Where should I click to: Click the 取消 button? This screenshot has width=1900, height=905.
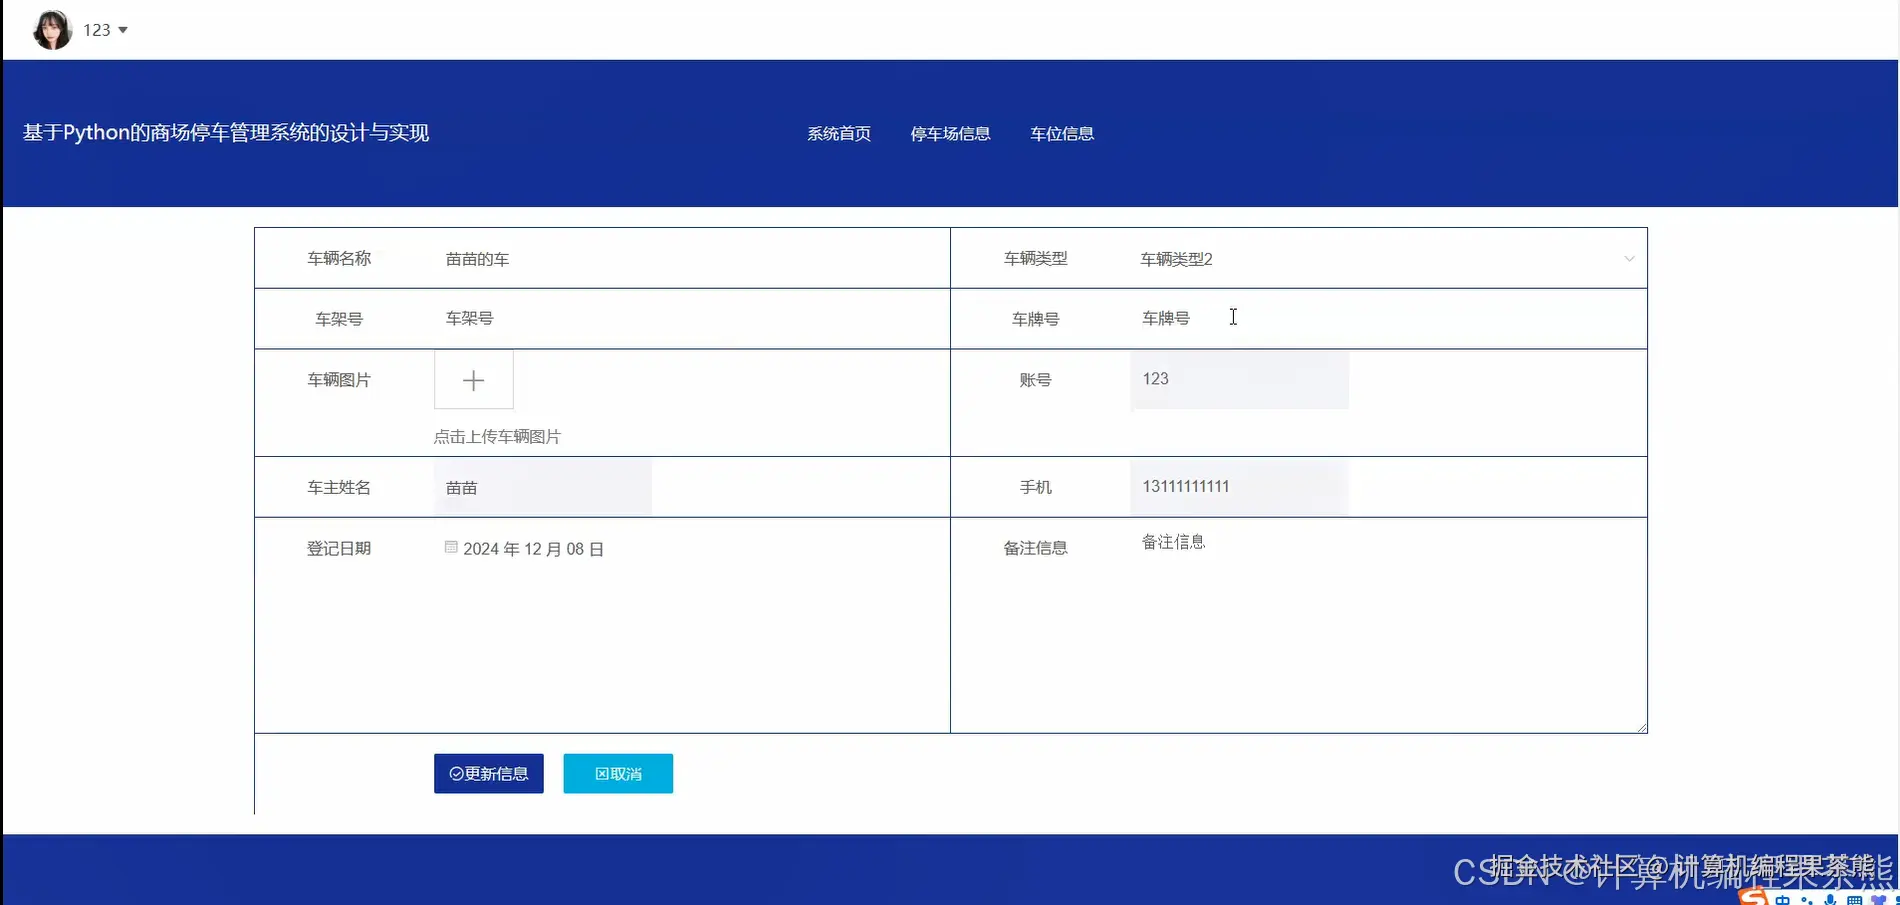tap(618, 773)
